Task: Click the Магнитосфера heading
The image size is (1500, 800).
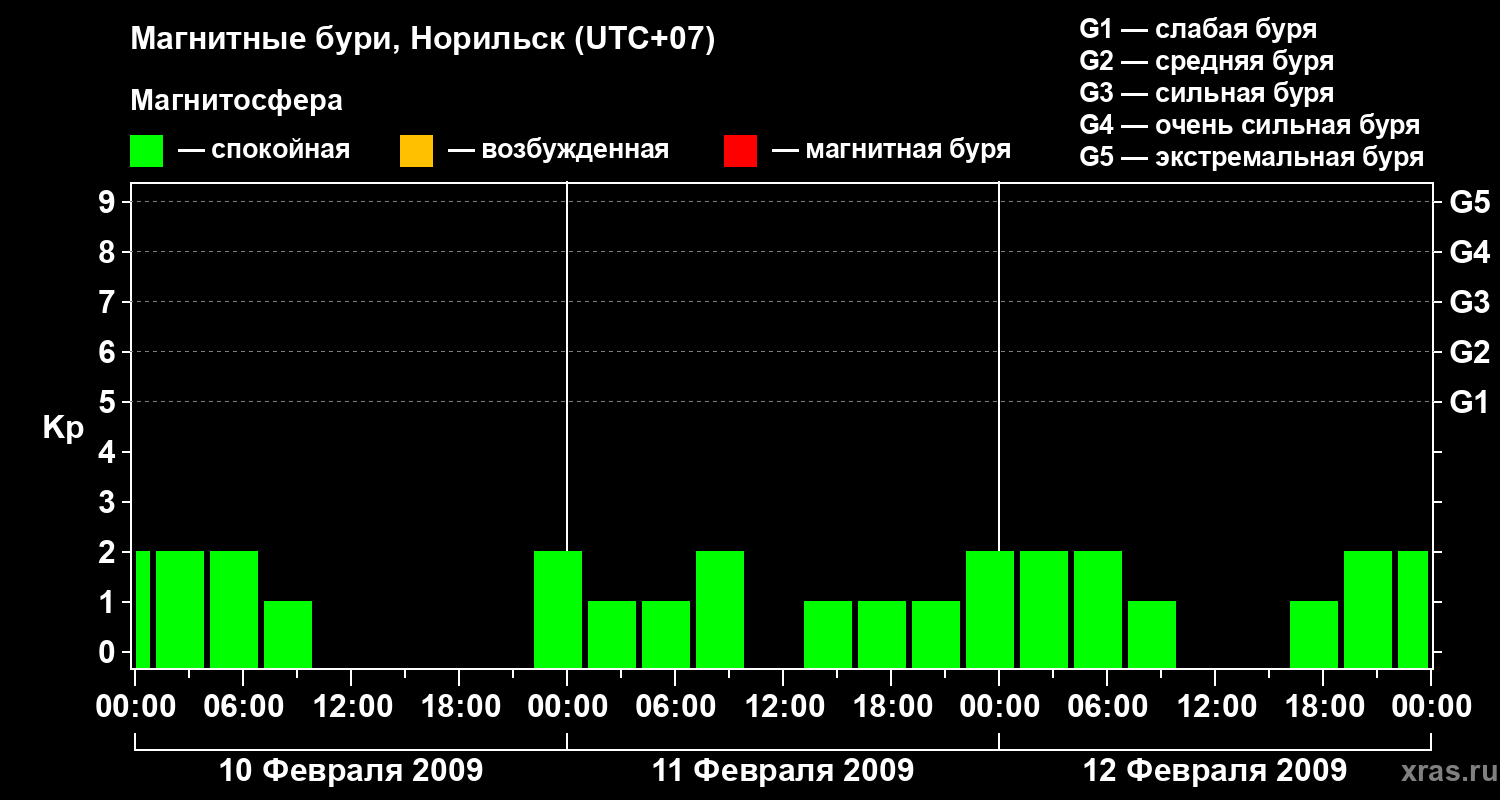Action: click(x=236, y=101)
